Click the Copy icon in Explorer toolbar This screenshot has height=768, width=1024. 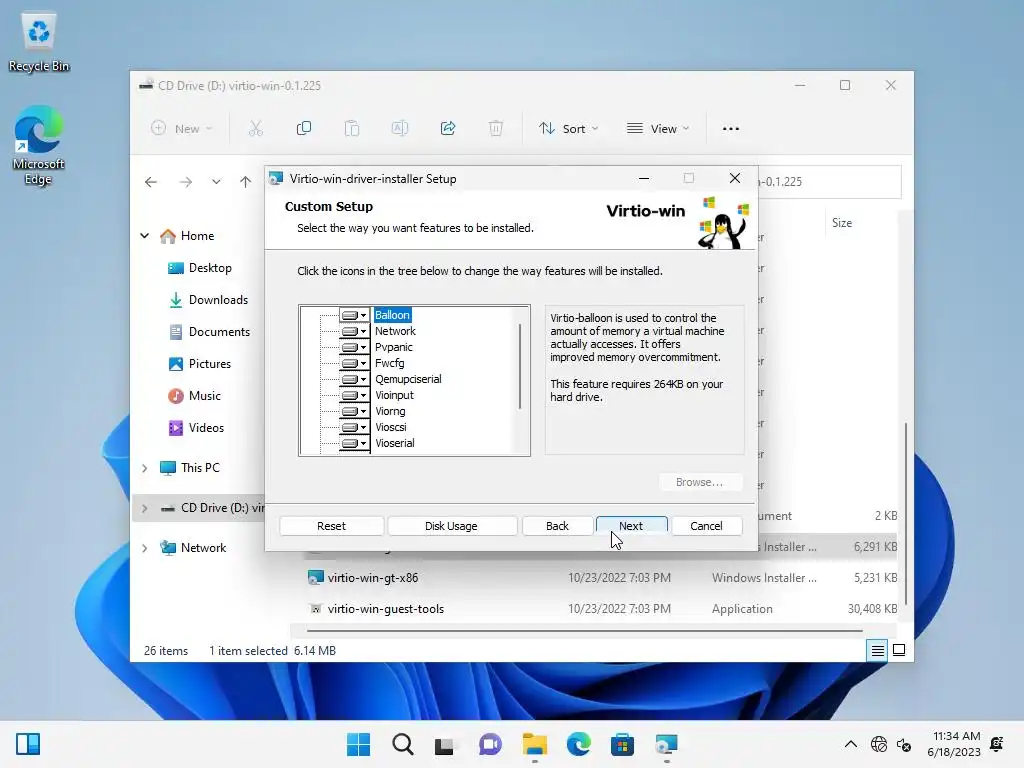click(x=304, y=129)
